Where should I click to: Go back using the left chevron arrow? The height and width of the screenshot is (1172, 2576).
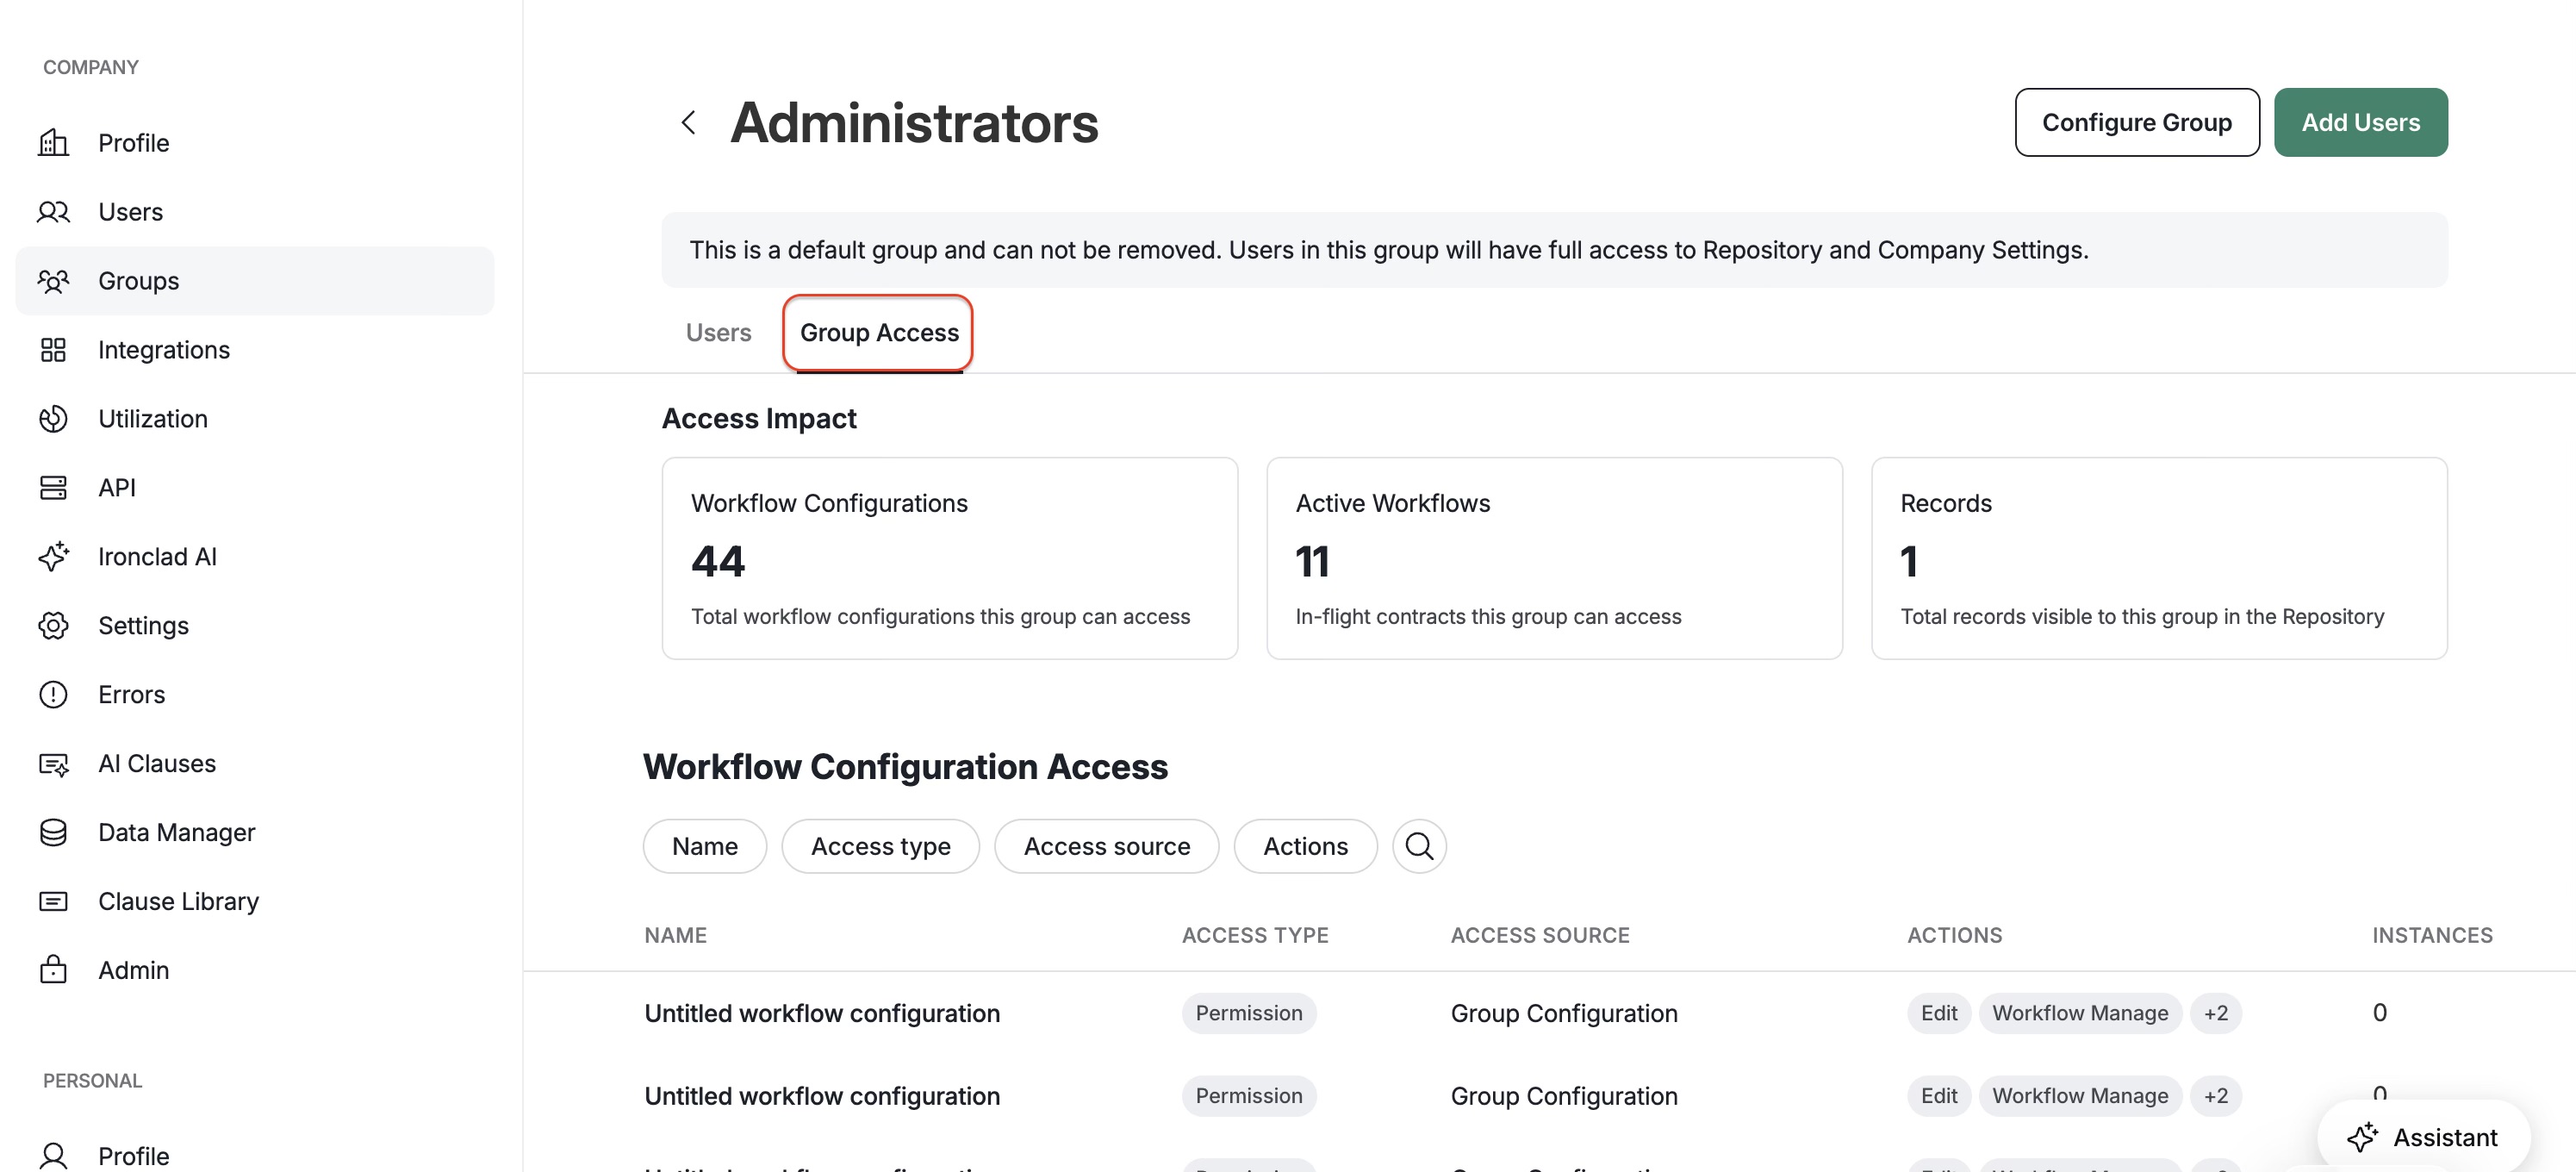tap(688, 123)
